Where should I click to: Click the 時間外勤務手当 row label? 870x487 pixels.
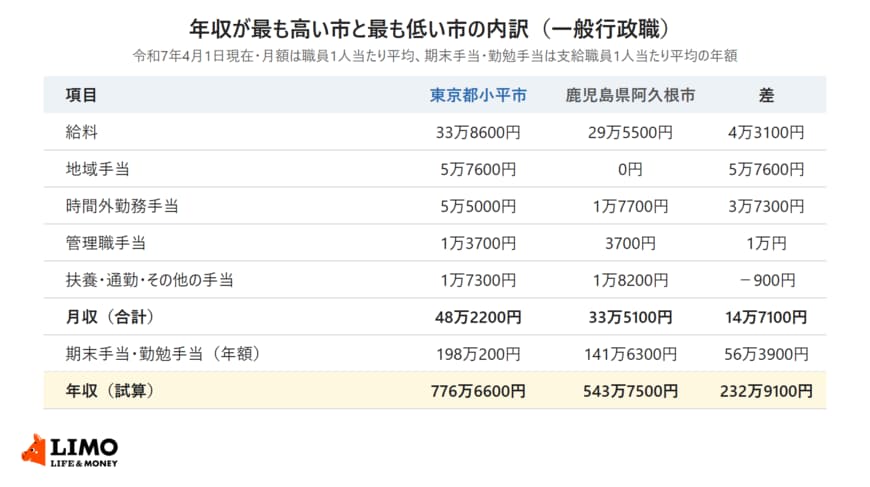[122, 206]
